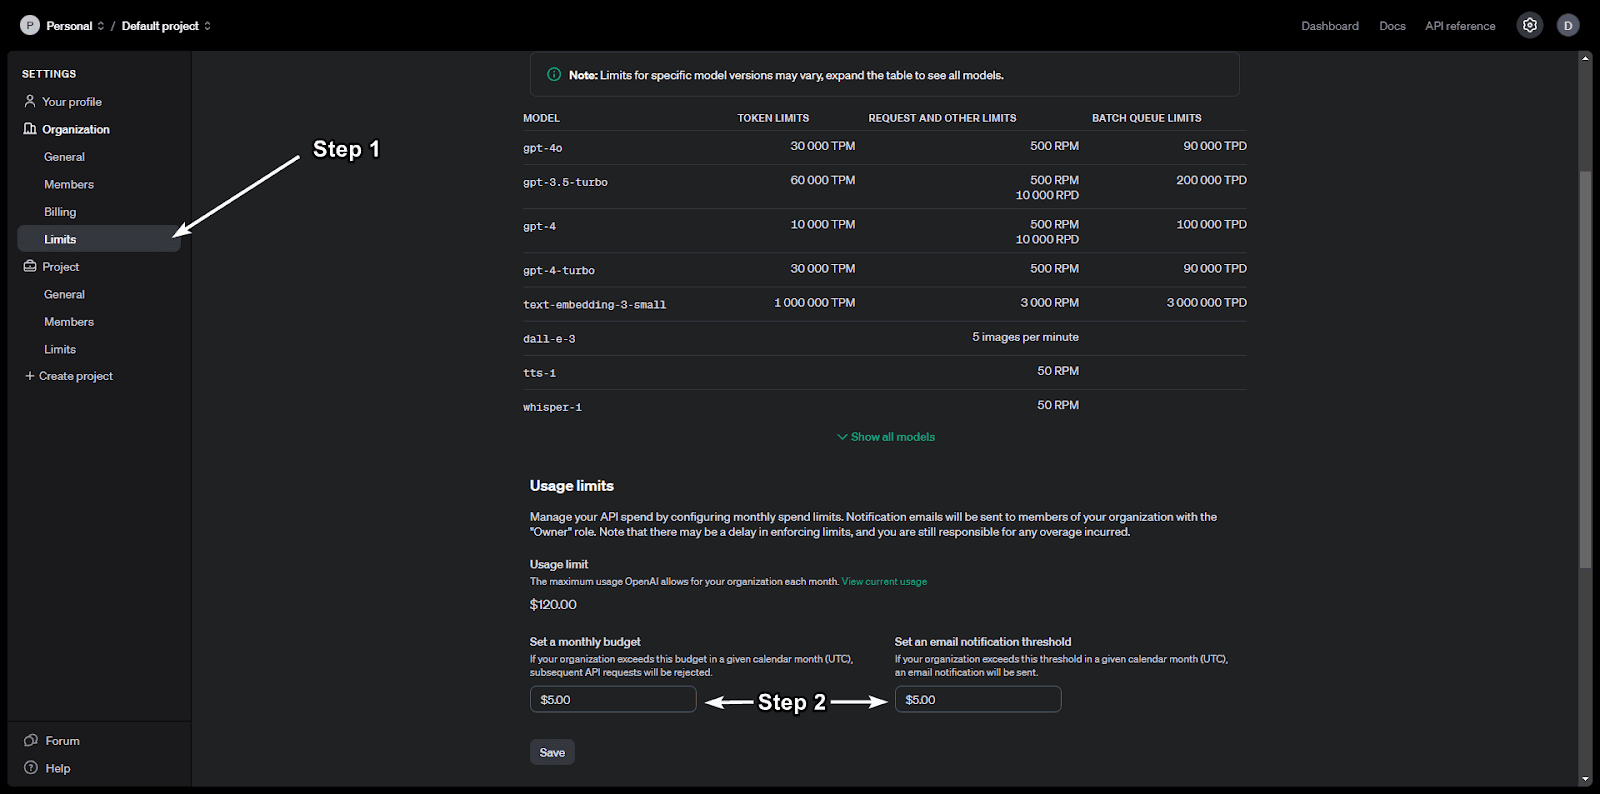Click the Save button
Screen dimensions: 1600x794
coord(552,753)
